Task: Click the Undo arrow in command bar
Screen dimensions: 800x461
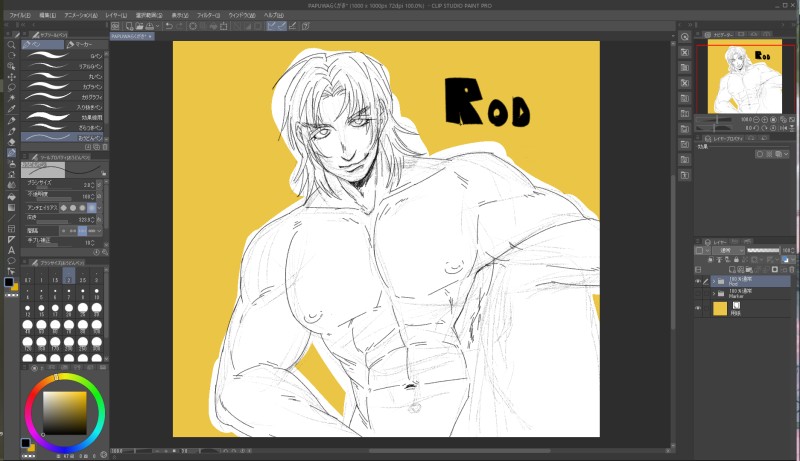Action: point(169,26)
